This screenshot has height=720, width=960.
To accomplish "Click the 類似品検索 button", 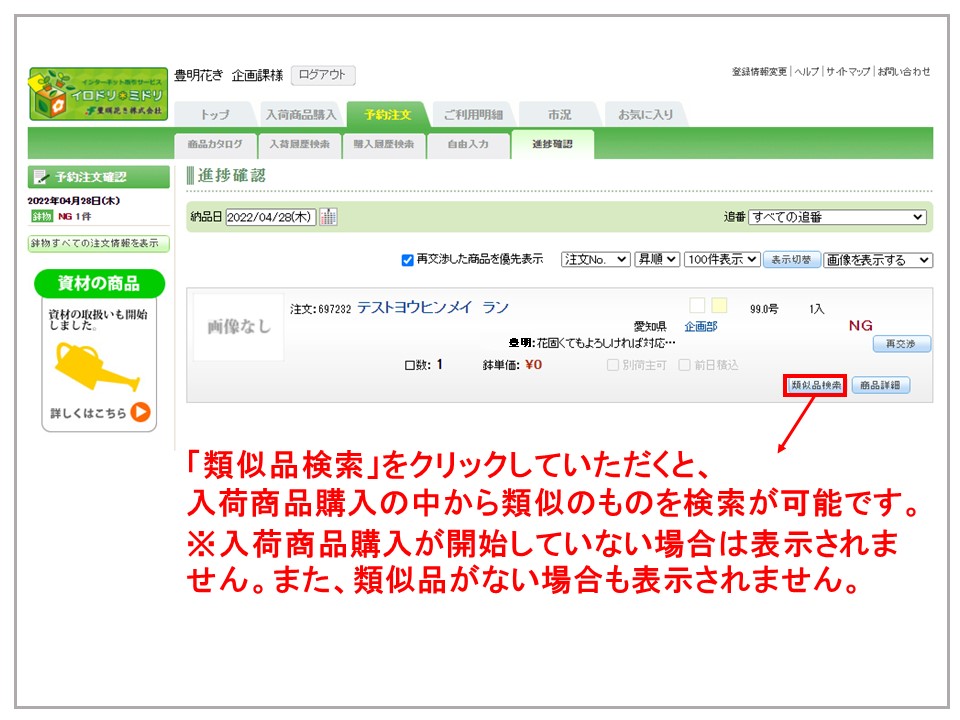I will coord(815,385).
